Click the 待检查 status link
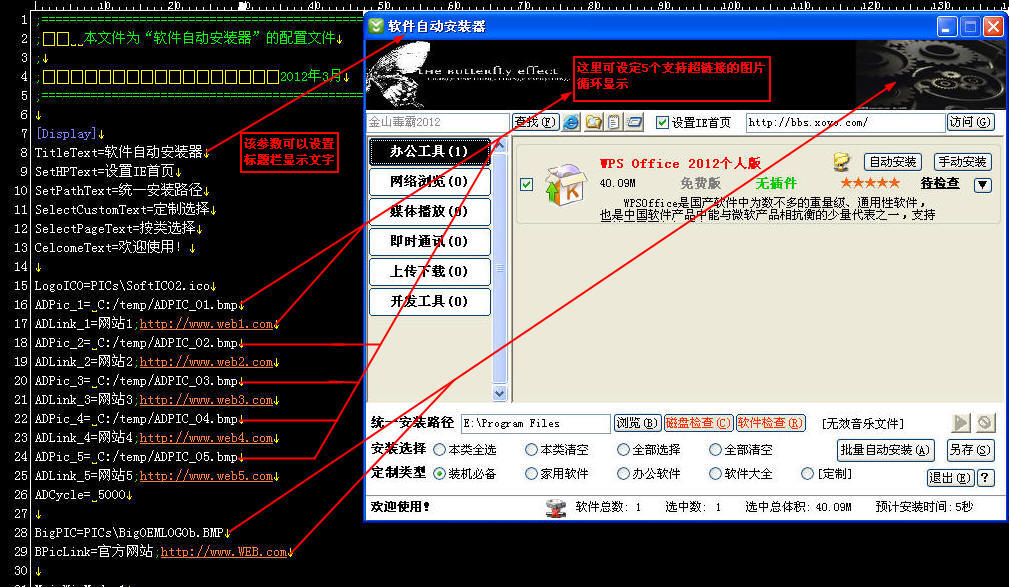This screenshot has width=1009, height=587. click(x=940, y=183)
